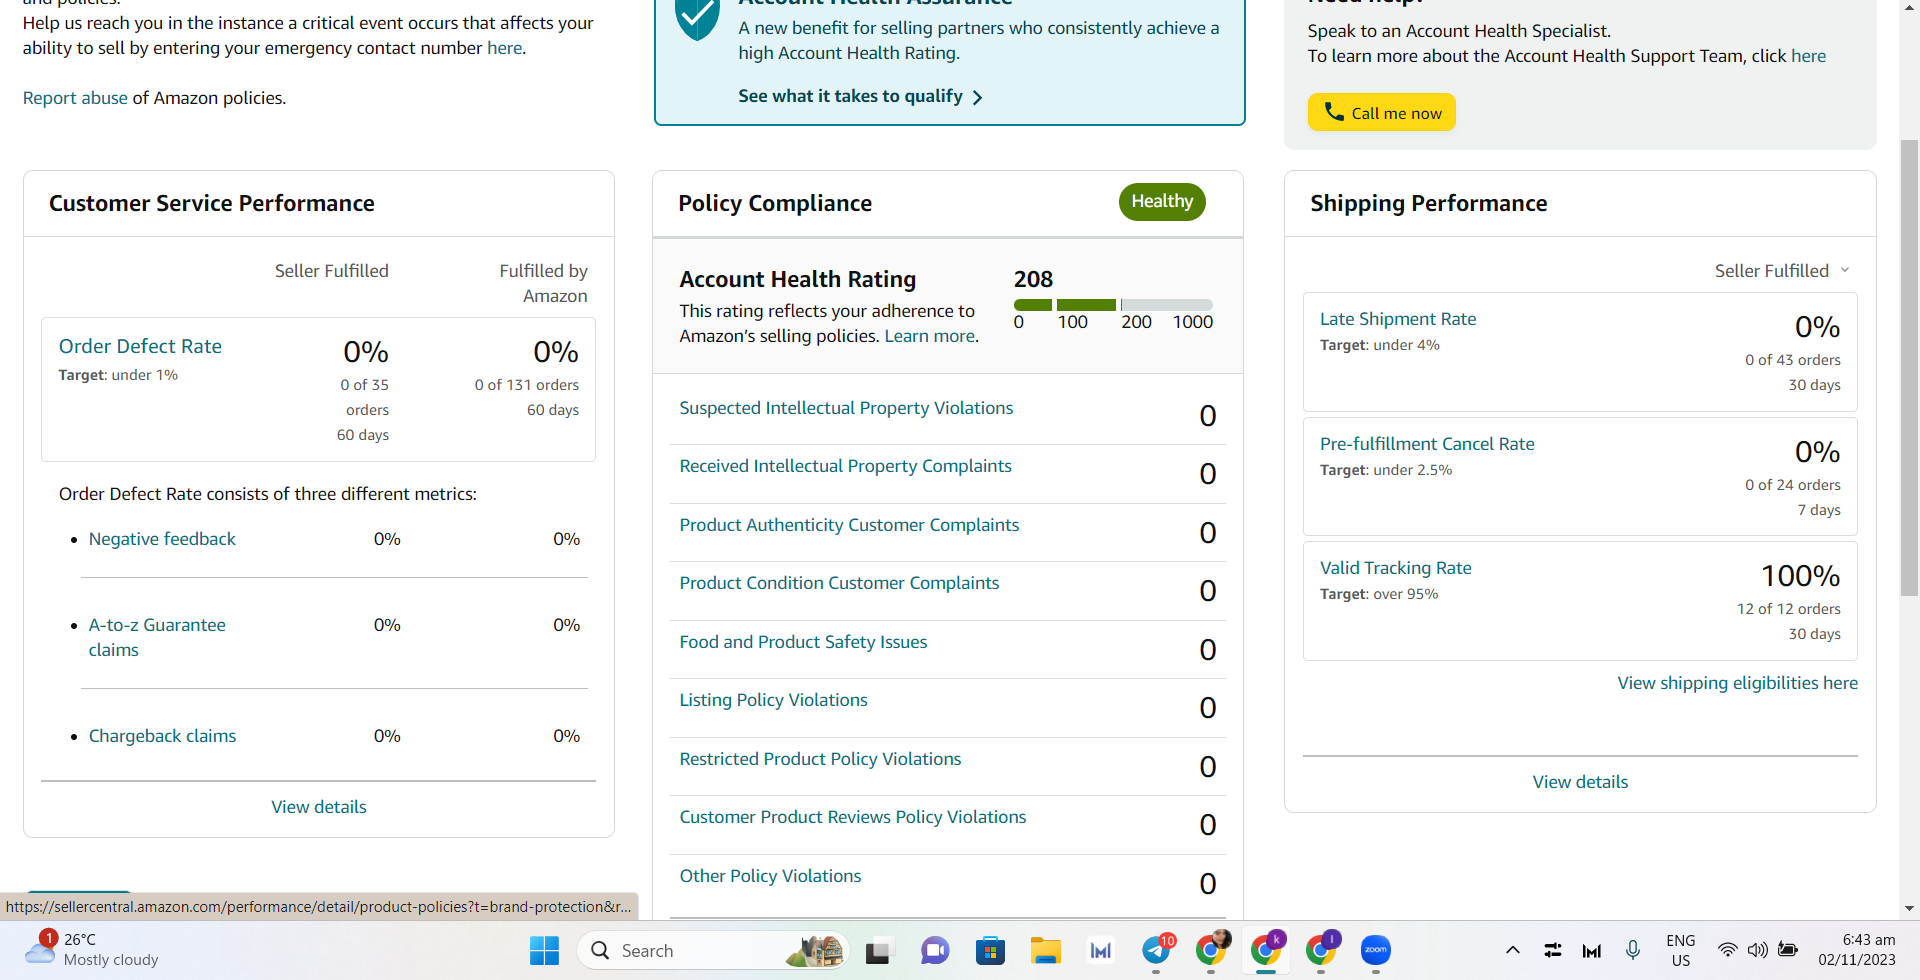1920x980 pixels.
Task: Switch to the active Chrome window with K profile
Action: [1267, 949]
